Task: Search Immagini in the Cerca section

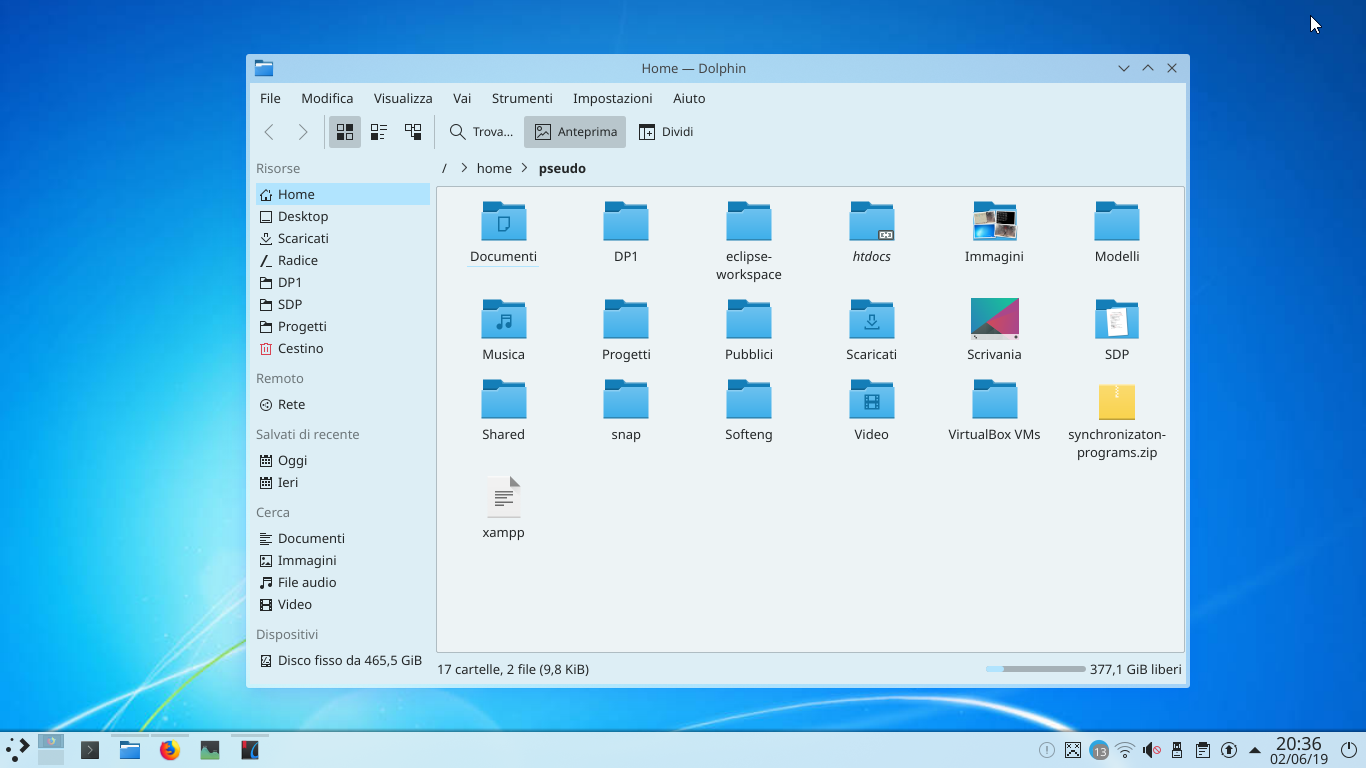Action: pos(343,560)
